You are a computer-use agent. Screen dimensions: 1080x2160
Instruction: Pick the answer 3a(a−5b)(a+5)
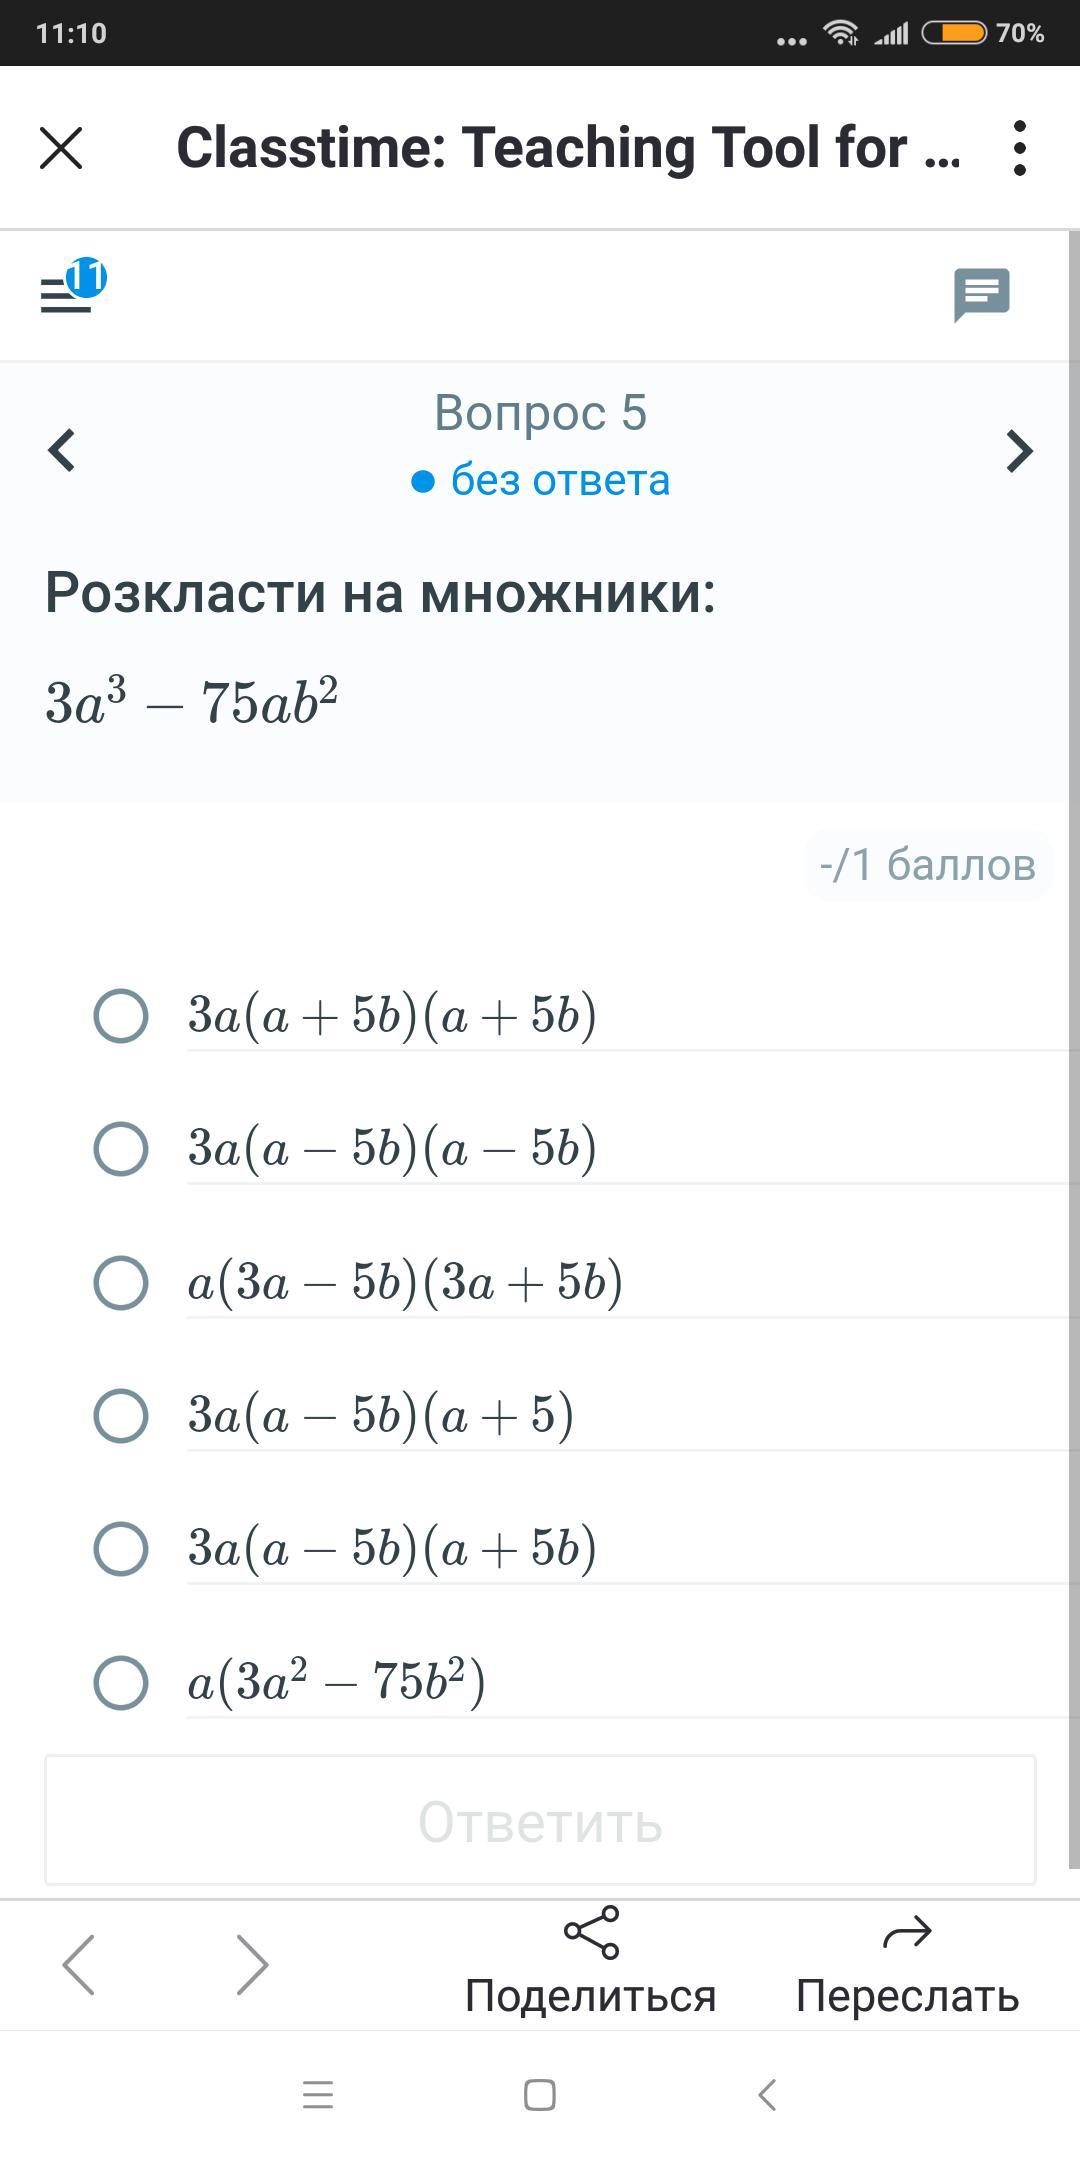pos(121,1415)
